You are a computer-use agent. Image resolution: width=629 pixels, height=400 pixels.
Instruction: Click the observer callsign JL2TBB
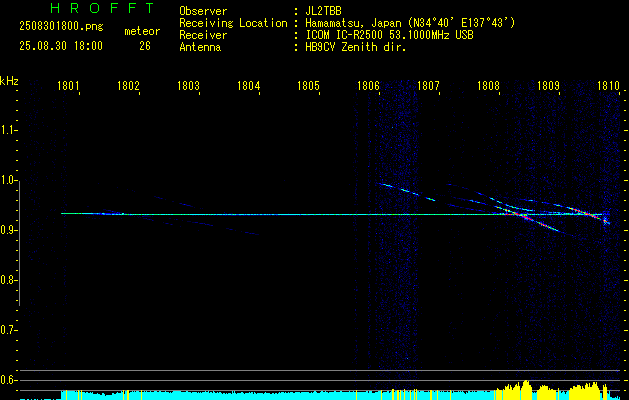[x=323, y=11]
